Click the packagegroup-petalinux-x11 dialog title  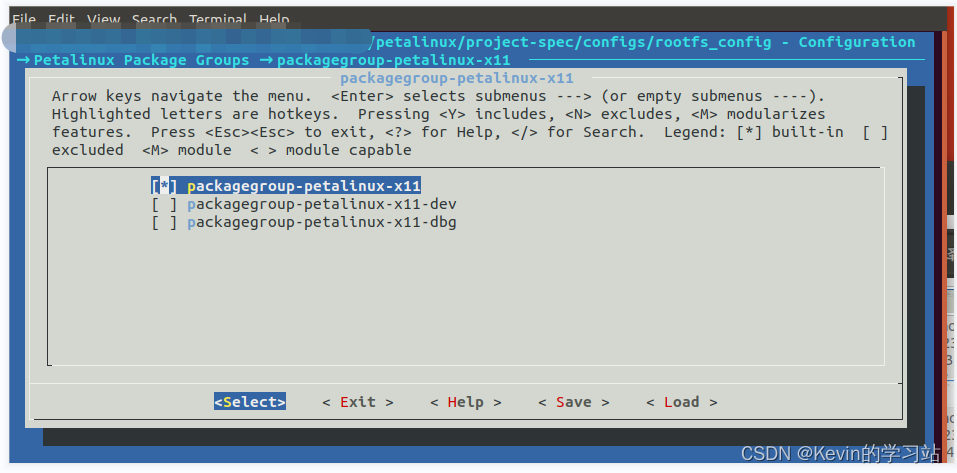[457, 78]
